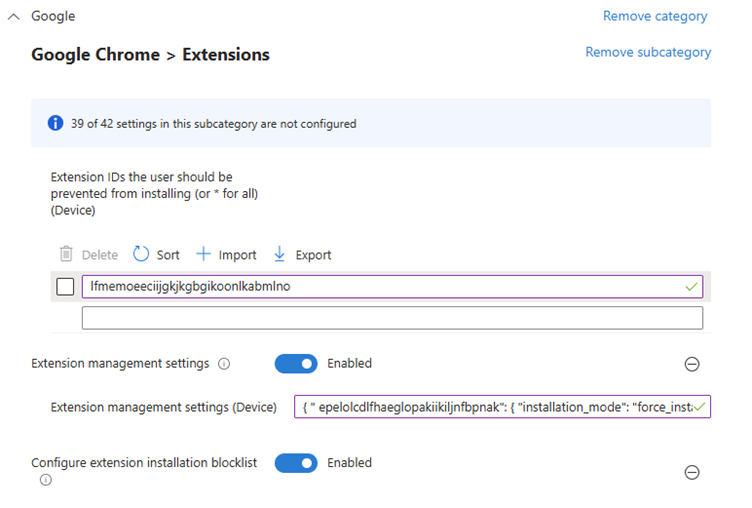The image size is (752, 508).
Task: Click the Delete label in the toolbar
Action: click(x=100, y=255)
